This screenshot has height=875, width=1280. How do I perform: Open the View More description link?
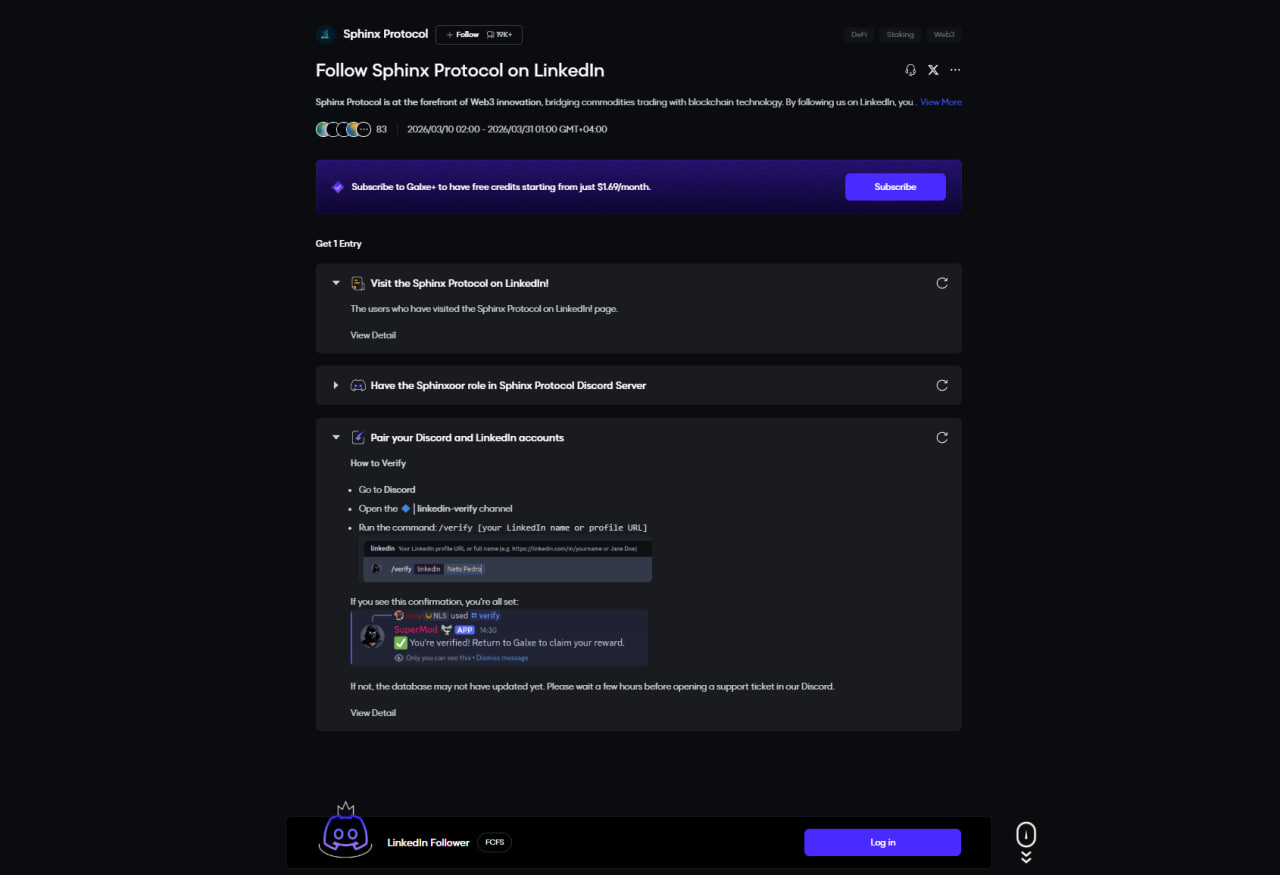(x=941, y=102)
